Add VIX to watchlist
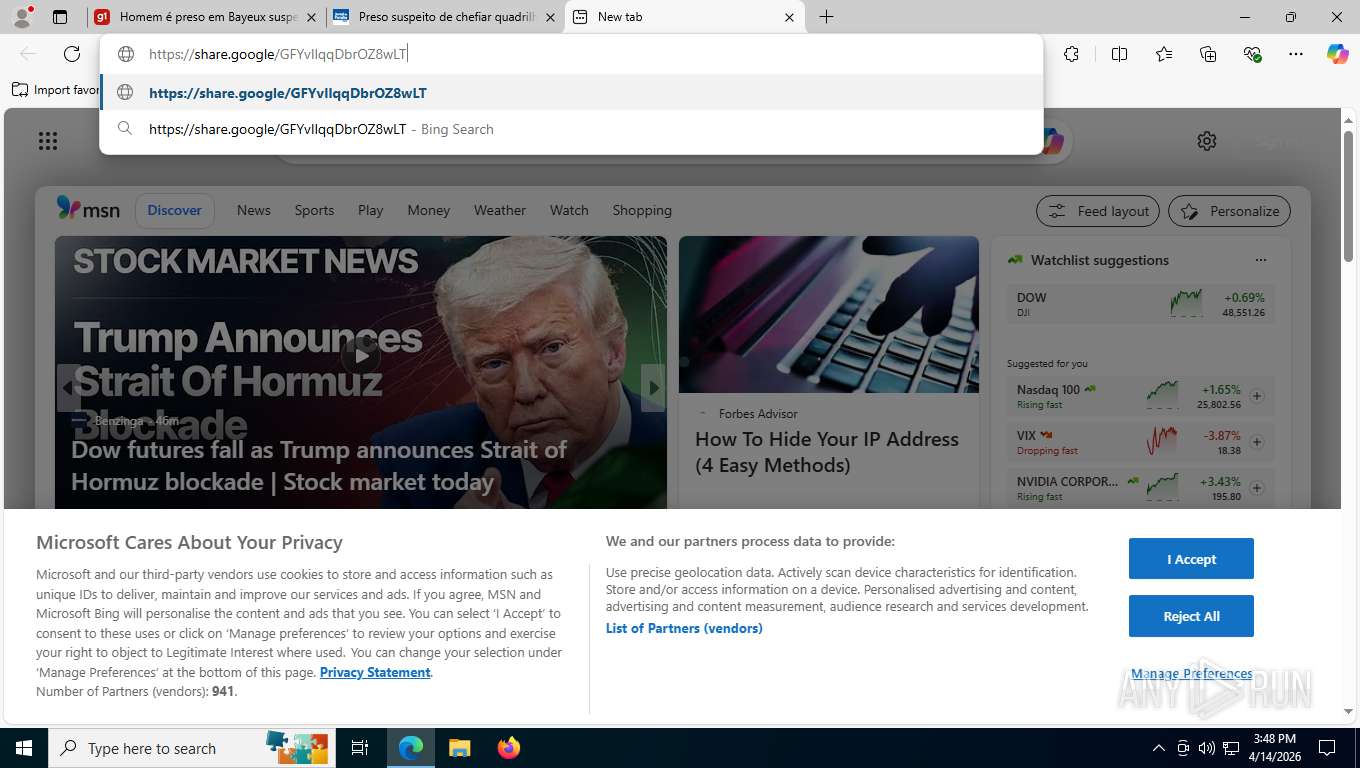 point(1257,442)
